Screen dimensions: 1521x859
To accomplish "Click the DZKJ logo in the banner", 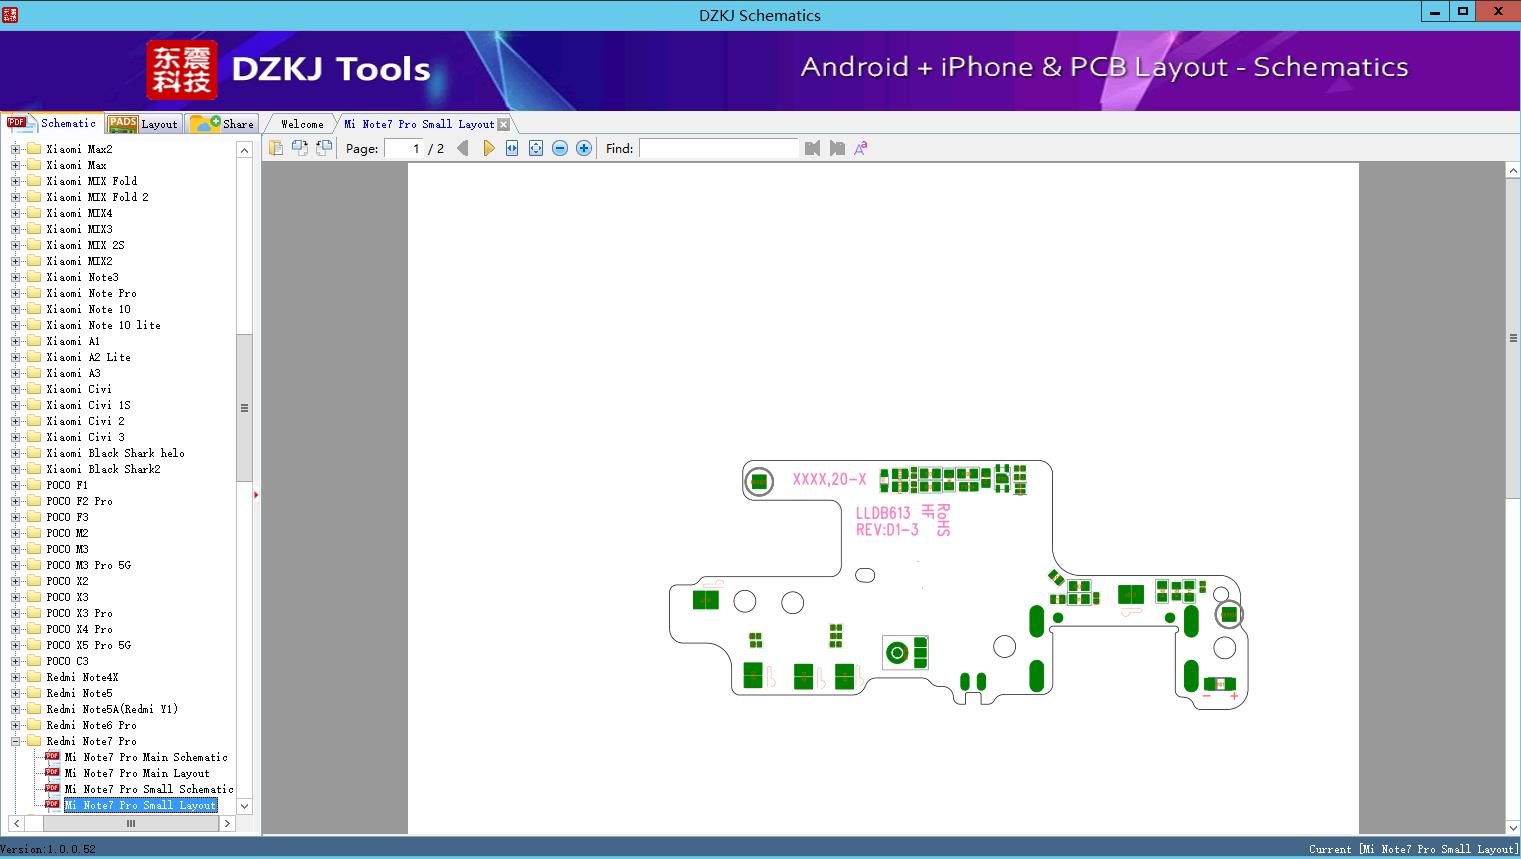I will point(182,70).
